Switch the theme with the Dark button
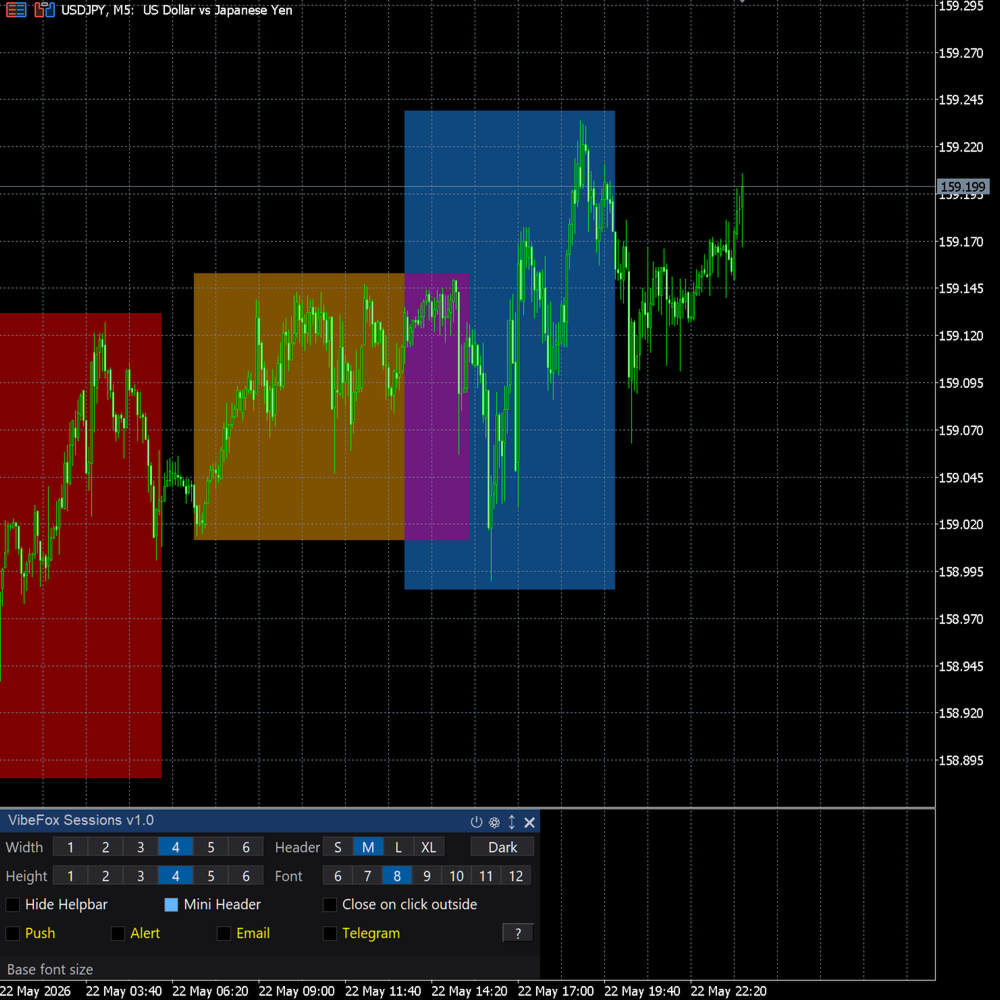Image resolution: width=1000 pixels, height=1000 pixels. [503, 847]
